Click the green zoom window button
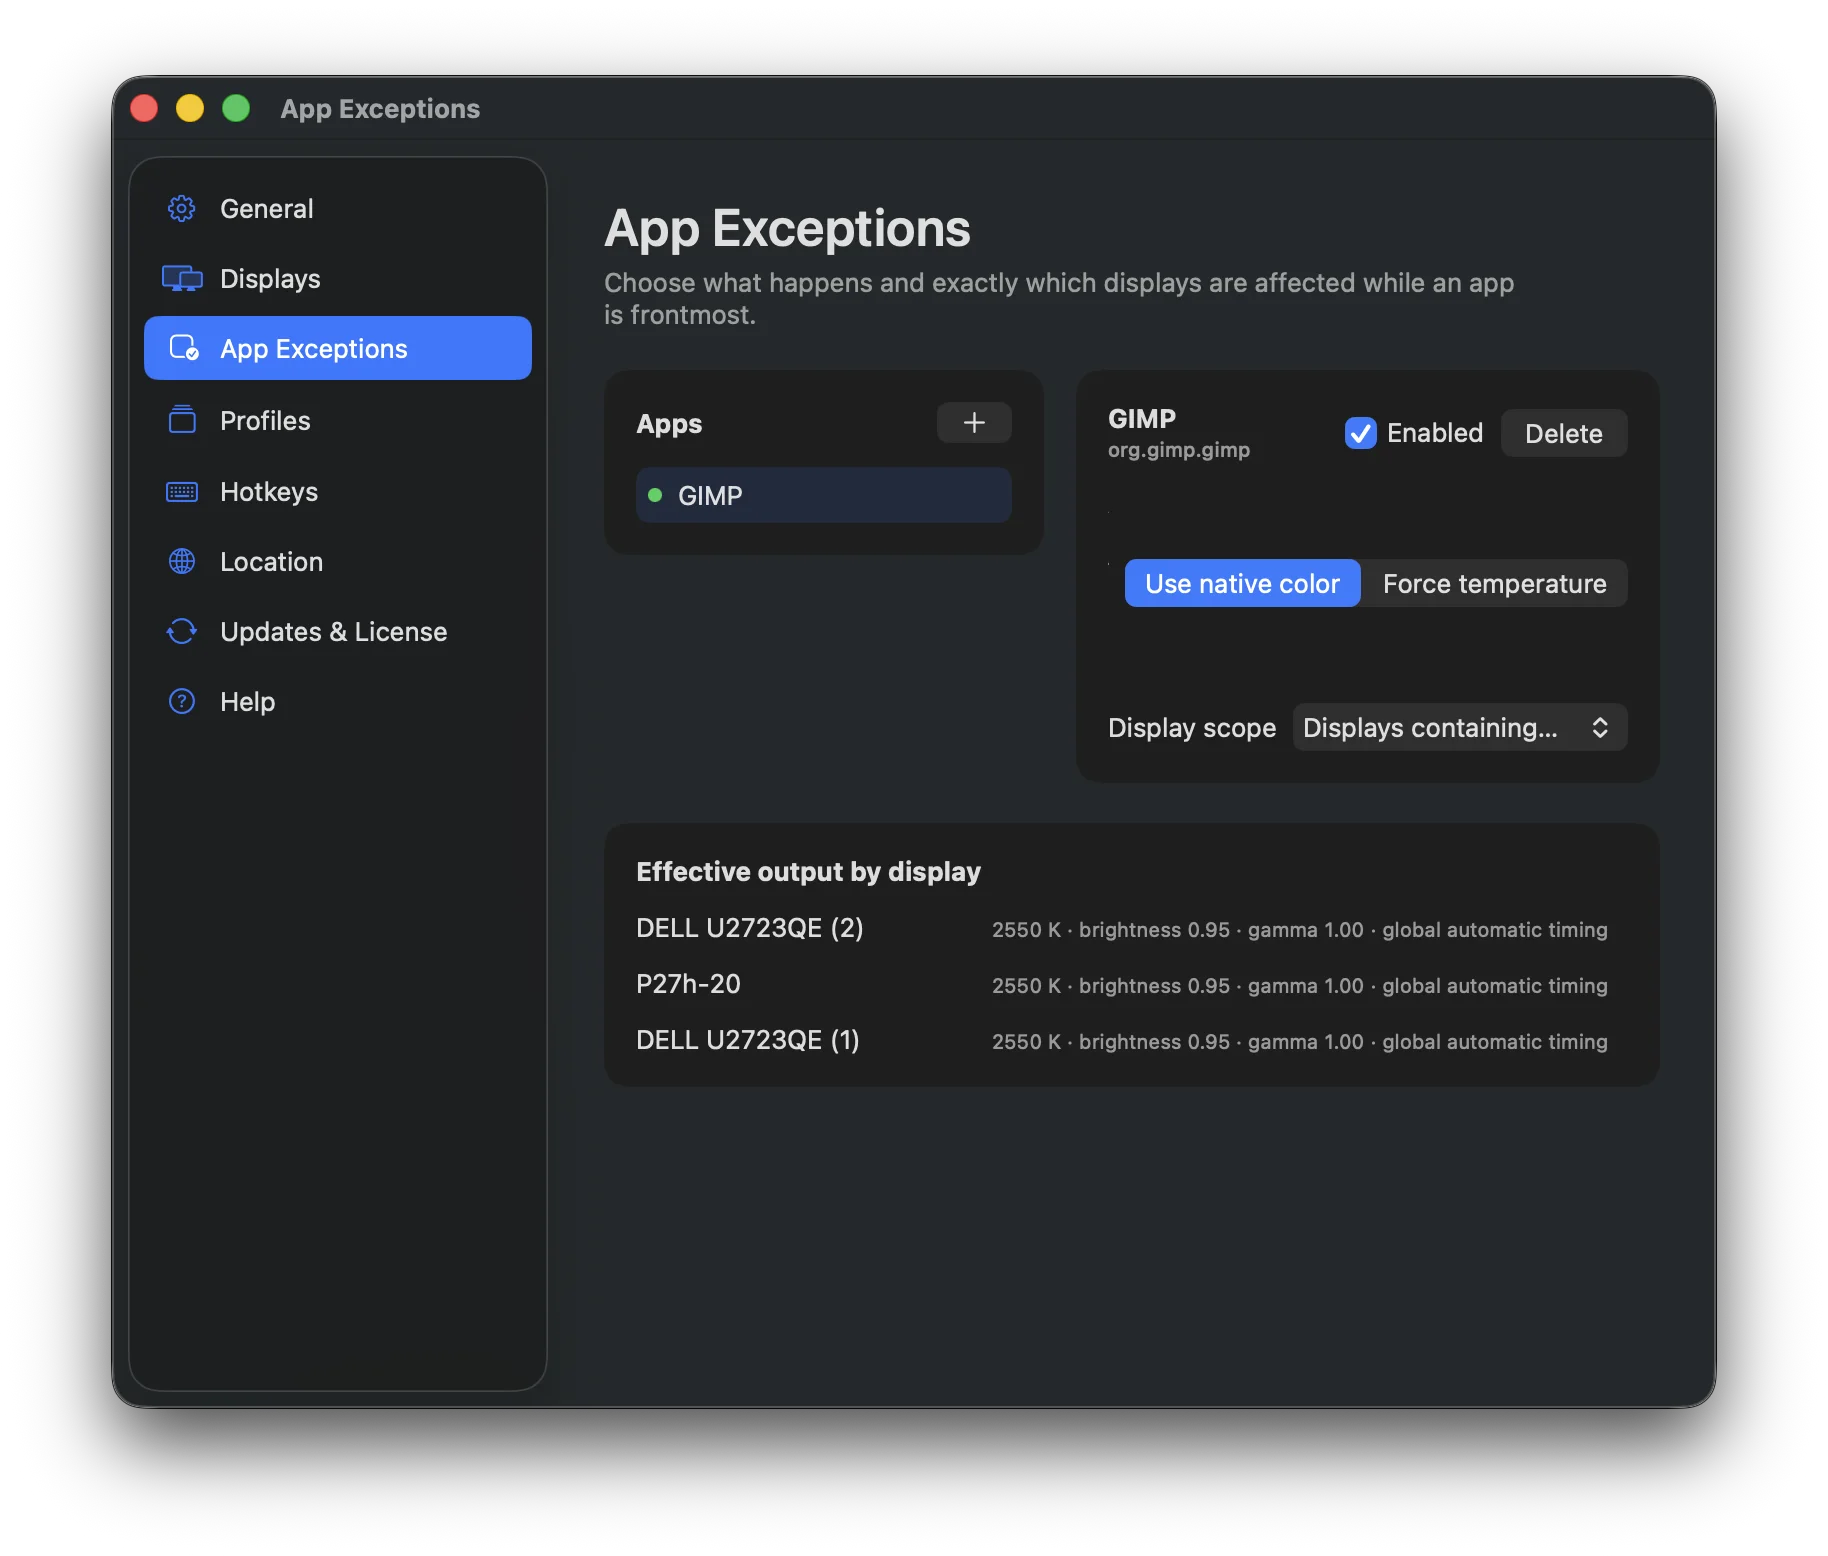 [x=236, y=108]
